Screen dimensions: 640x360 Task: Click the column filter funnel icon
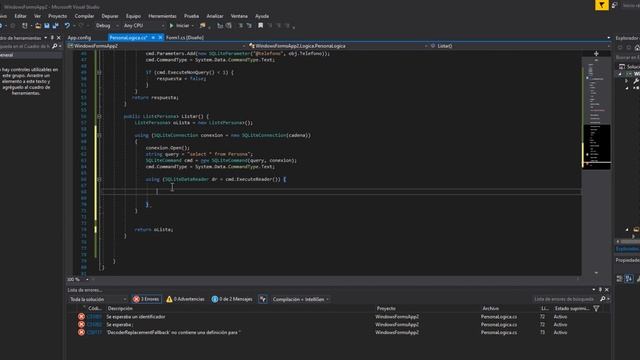click(596, 309)
